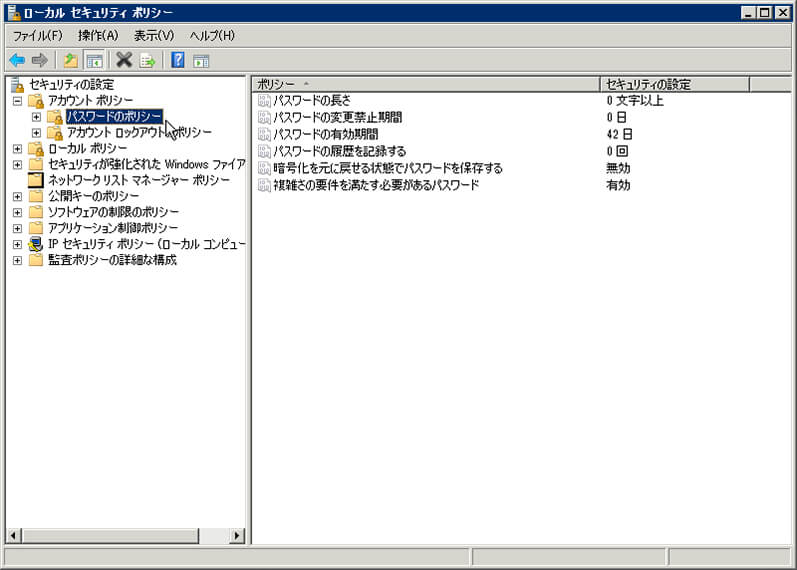The height and width of the screenshot is (570, 797).
Task: Sort by the ポリシー column header
Action: (426, 84)
